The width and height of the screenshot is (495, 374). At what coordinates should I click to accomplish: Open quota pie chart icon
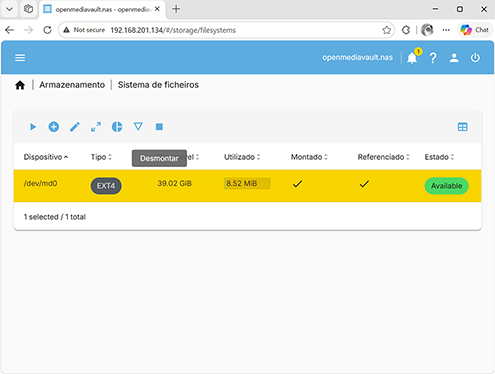pyautogui.click(x=117, y=127)
